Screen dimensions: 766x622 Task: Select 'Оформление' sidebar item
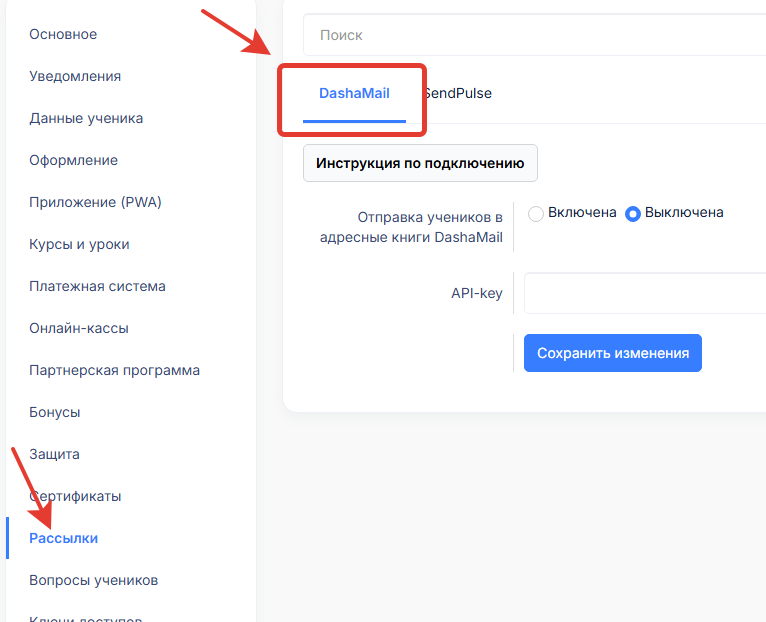[x=73, y=160]
